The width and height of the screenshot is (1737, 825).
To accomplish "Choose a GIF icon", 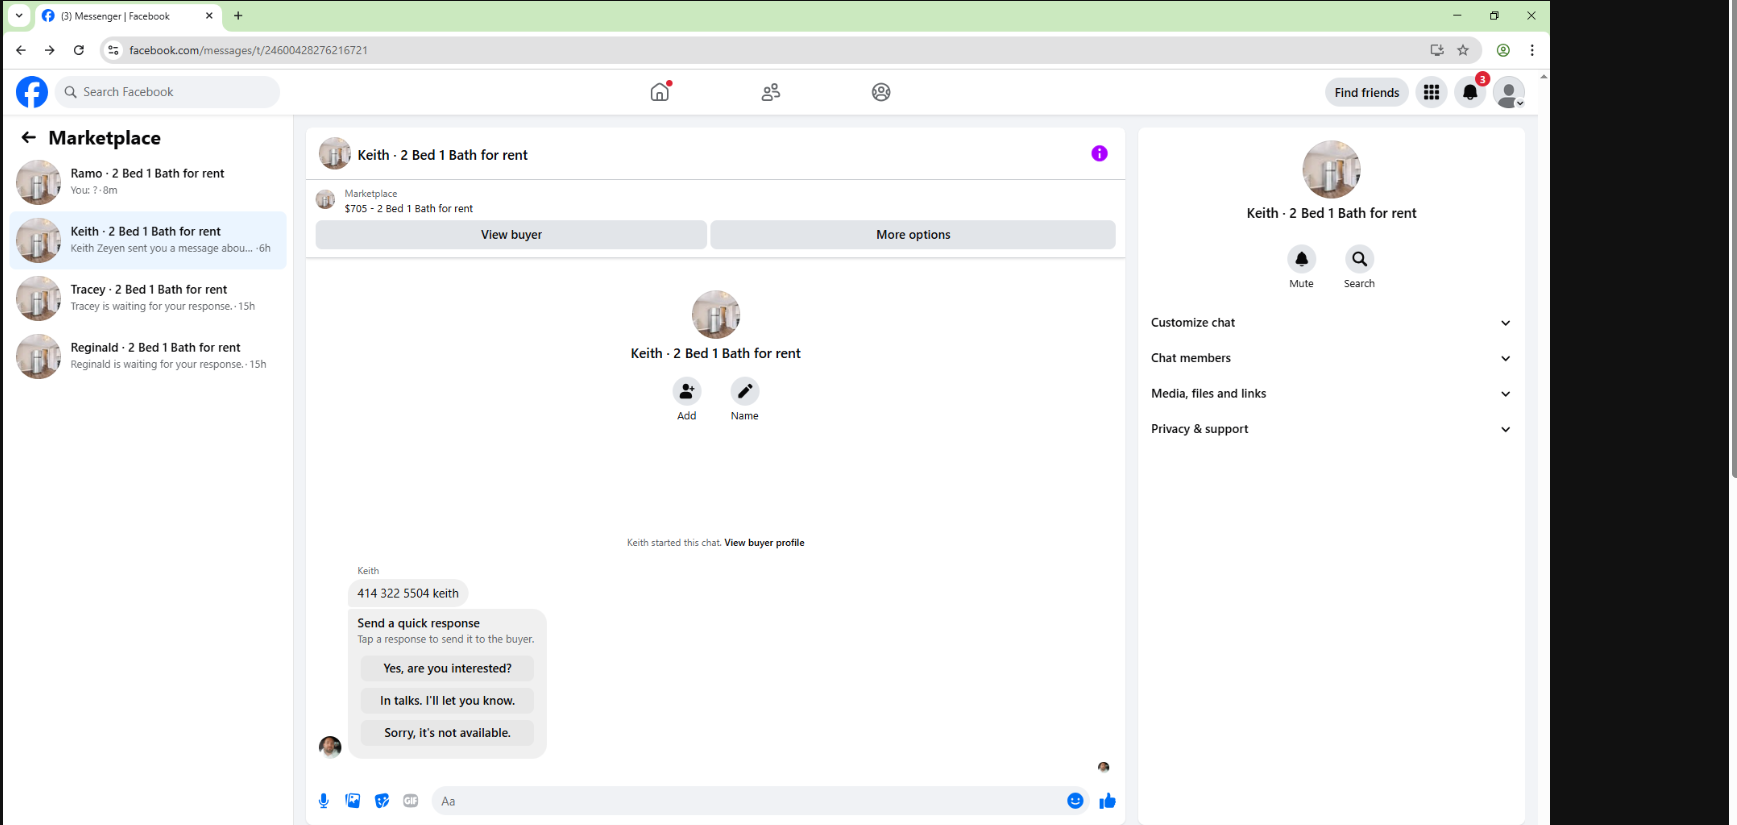I will pyautogui.click(x=411, y=801).
